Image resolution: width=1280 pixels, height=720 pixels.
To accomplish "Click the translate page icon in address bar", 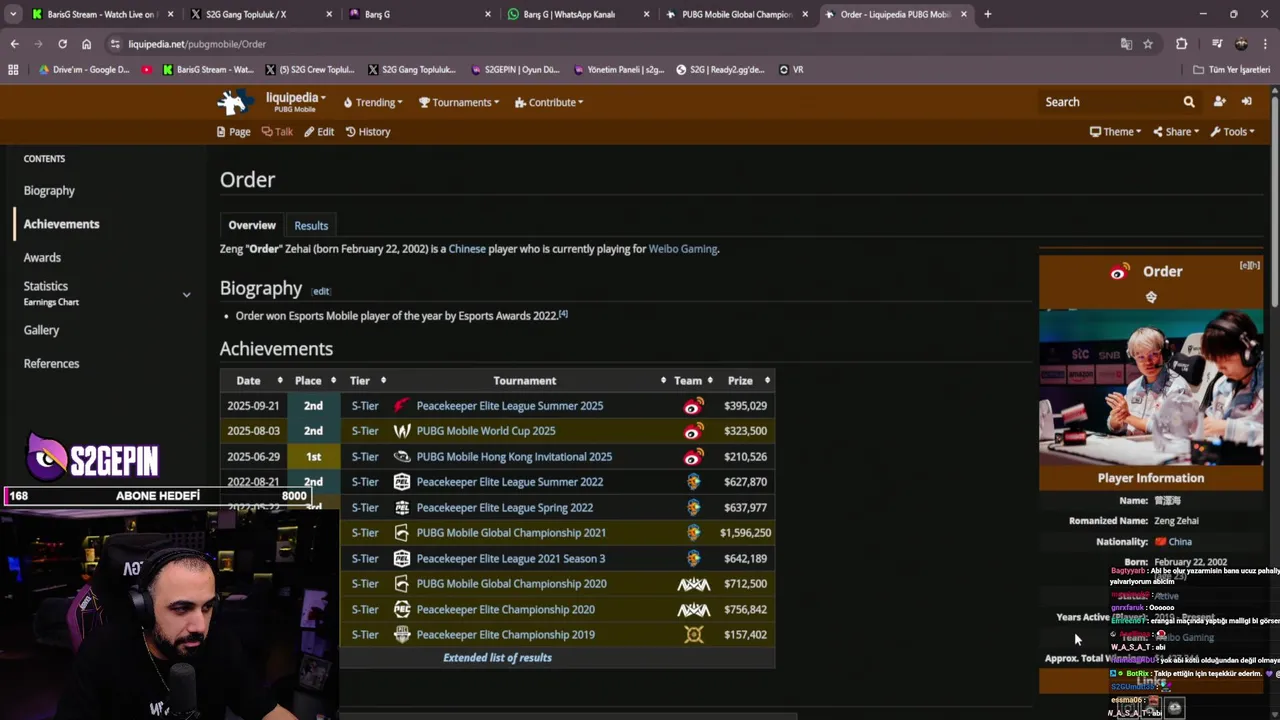I will pyautogui.click(x=1126, y=44).
